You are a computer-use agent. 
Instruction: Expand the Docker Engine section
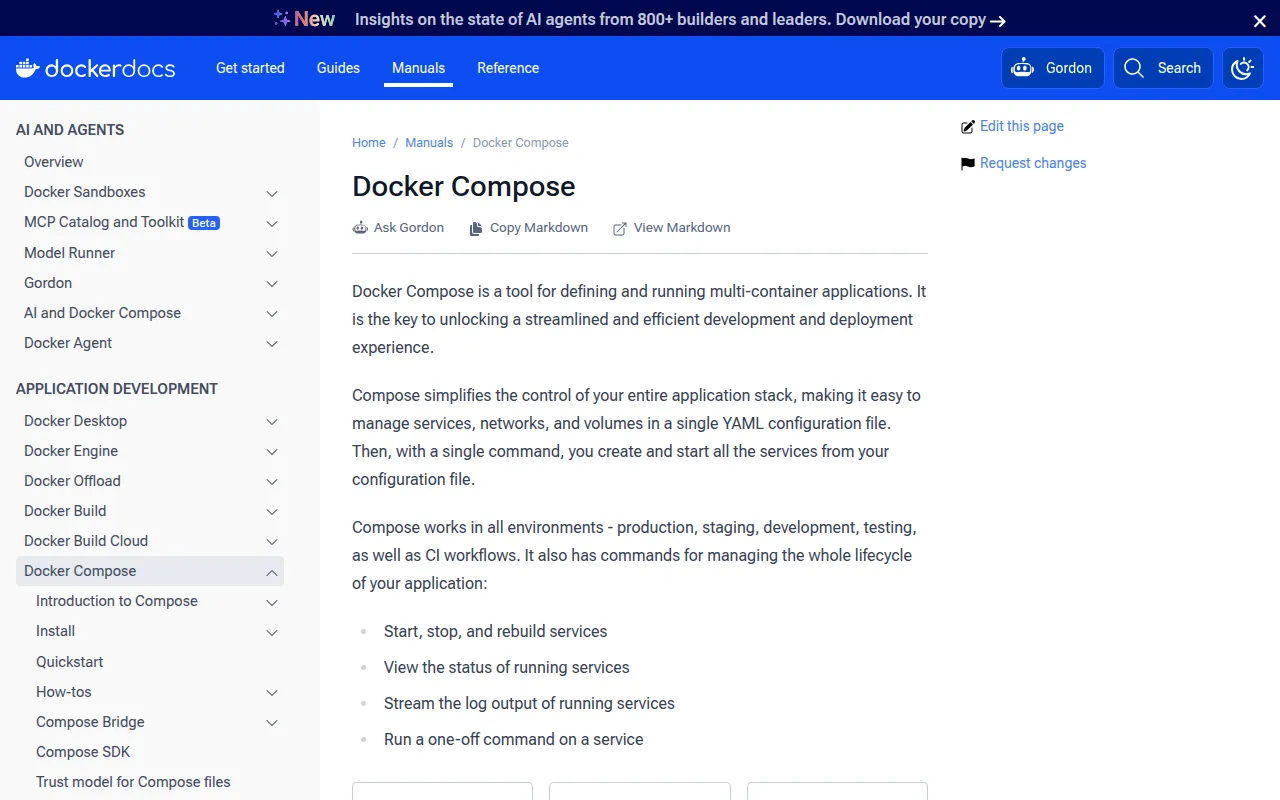tap(272, 452)
